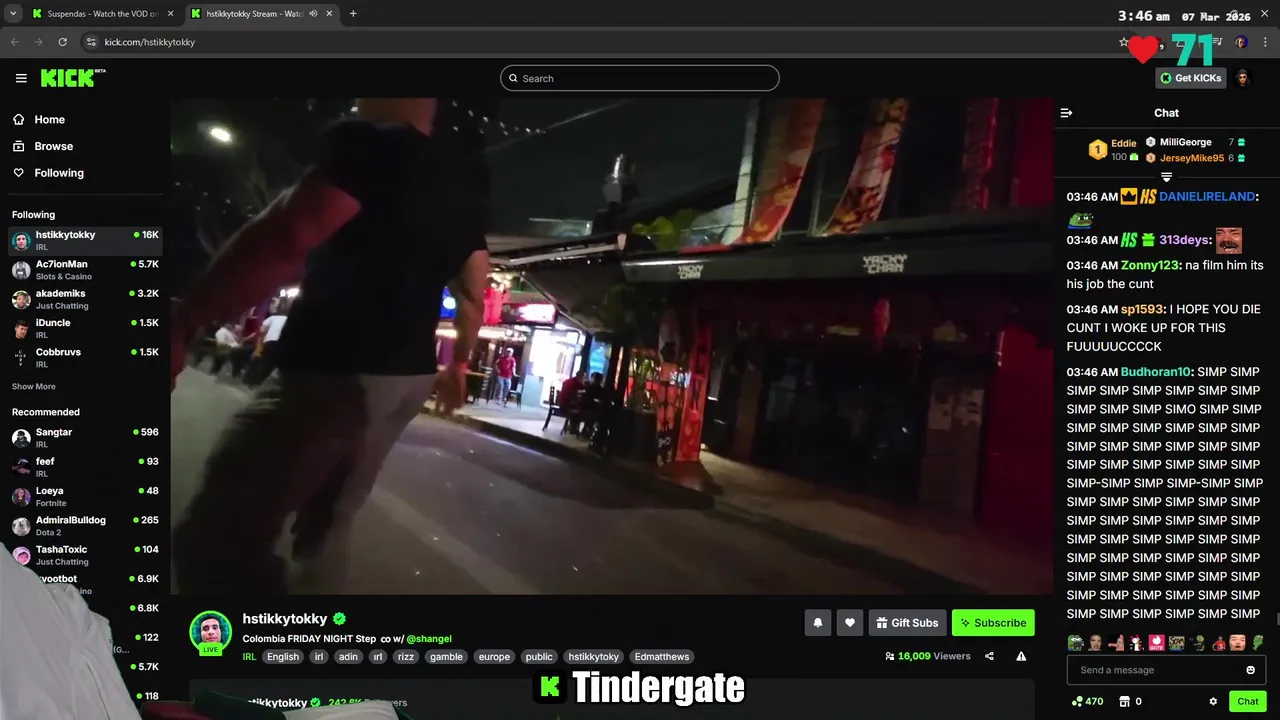Click the user profile avatar in the top bar

pos(1243,78)
